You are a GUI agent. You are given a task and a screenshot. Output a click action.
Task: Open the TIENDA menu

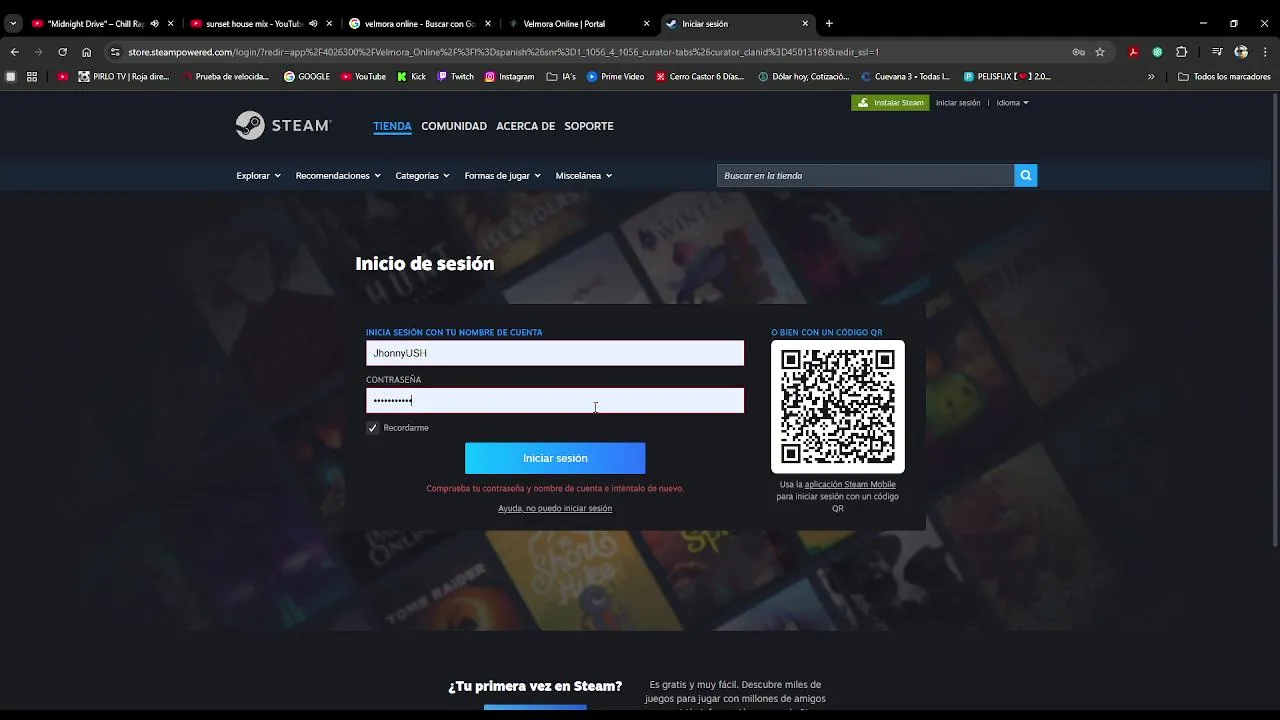[x=392, y=126]
